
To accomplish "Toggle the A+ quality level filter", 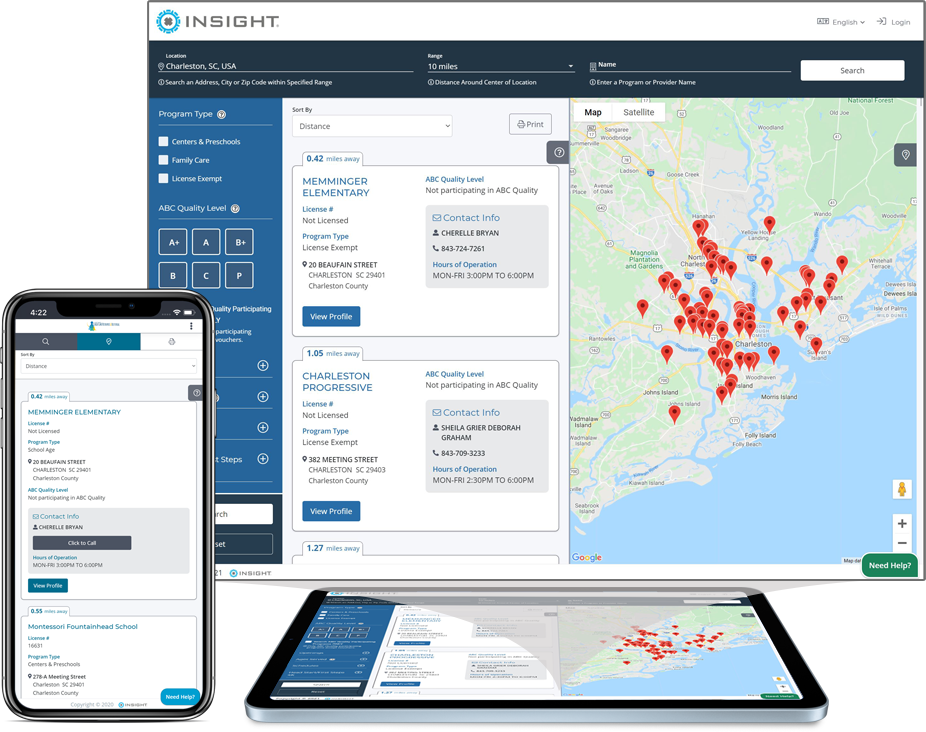I will [x=173, y=242].
